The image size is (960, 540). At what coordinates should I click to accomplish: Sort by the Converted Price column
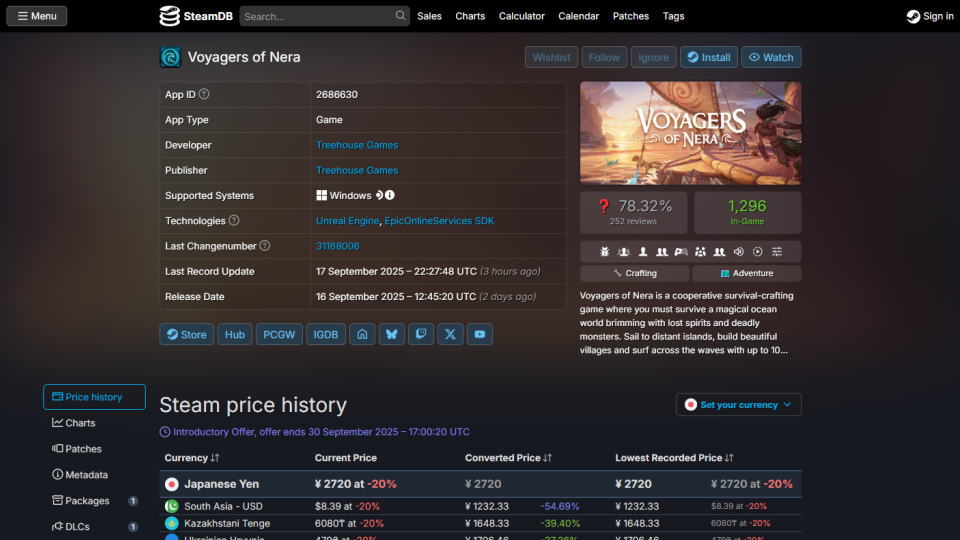pyautogui.click(x=508, y=458)
